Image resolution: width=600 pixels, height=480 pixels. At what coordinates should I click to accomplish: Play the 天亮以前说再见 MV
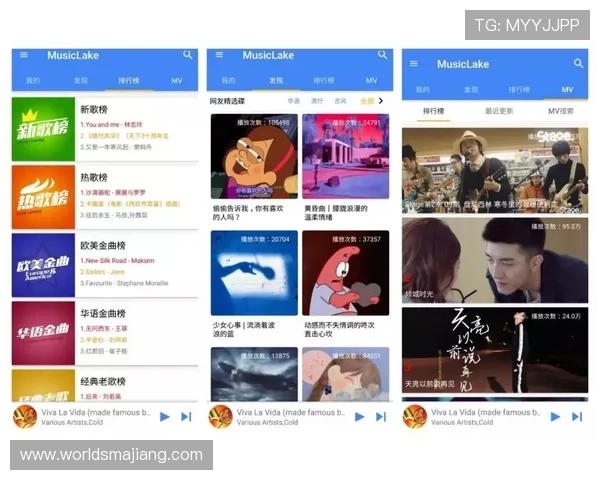coord(495,350)
